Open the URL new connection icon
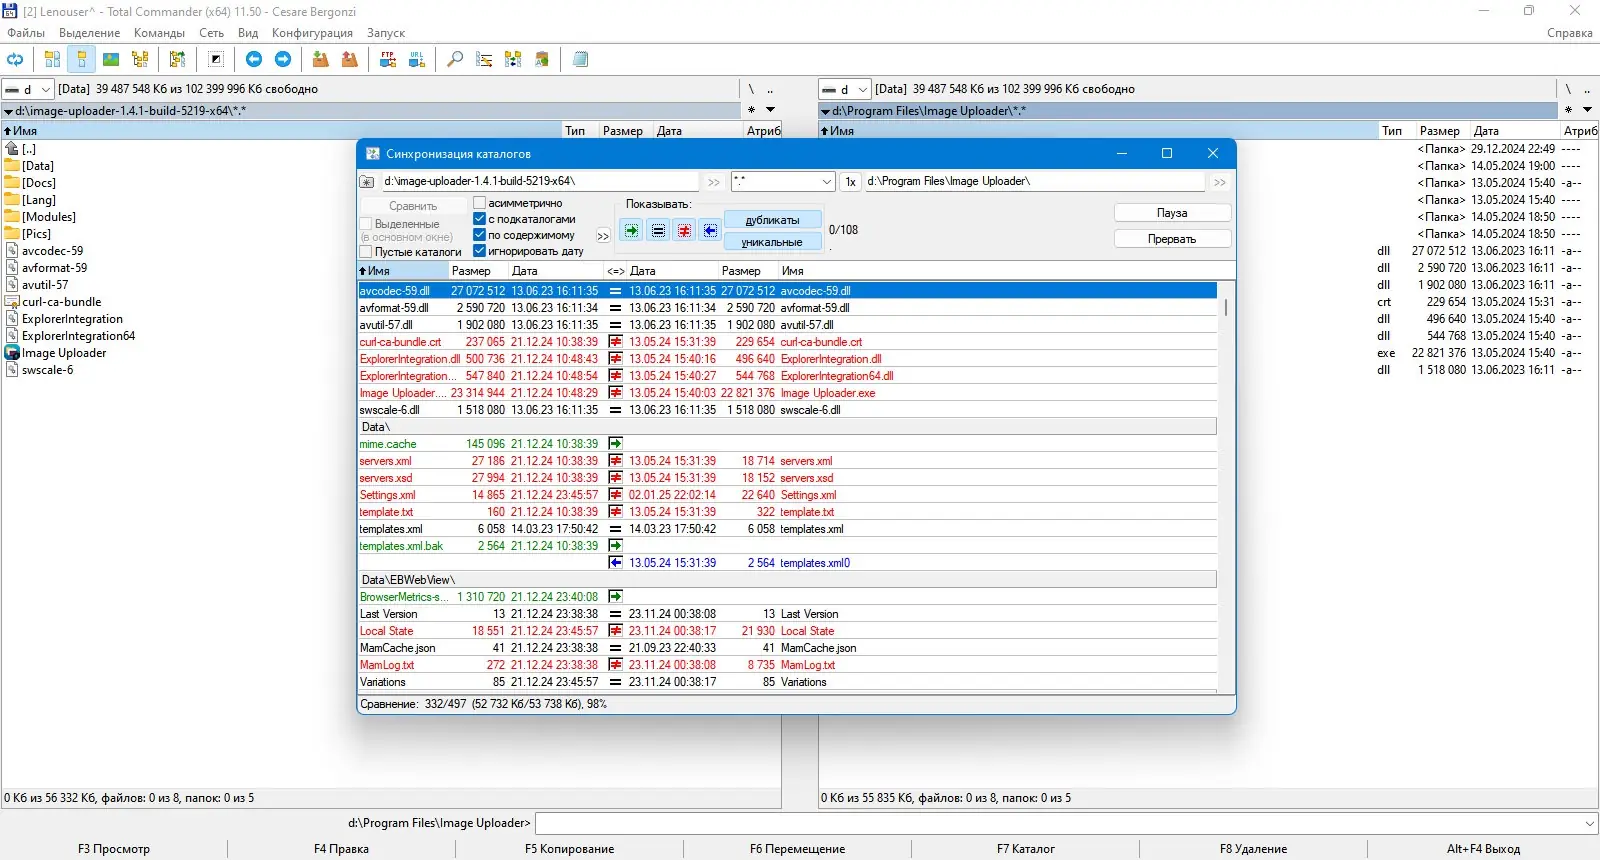This screenshot has height=860, width=1600. pyautogui.click(x=417, y=60)
